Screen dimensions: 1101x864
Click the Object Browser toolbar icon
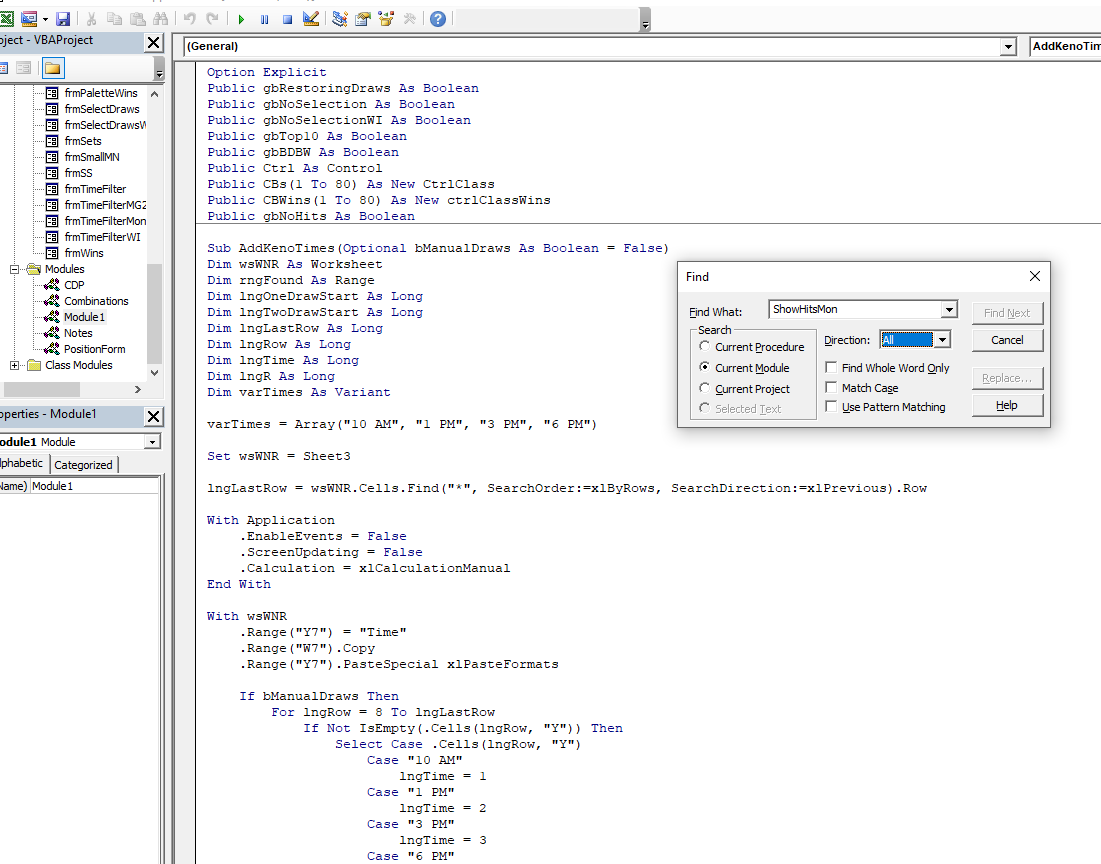pos(386,17)
